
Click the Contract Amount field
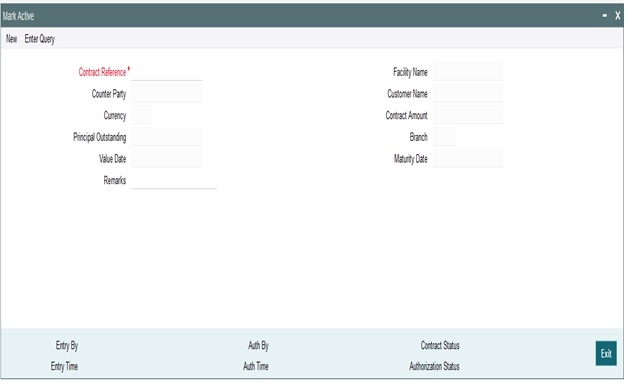click(468, 115)
